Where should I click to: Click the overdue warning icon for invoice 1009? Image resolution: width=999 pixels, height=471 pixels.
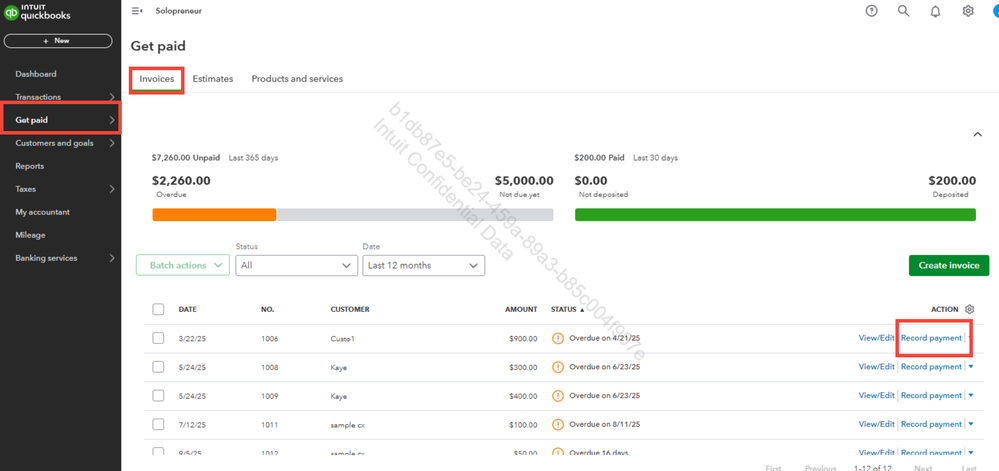coord(558,396)
